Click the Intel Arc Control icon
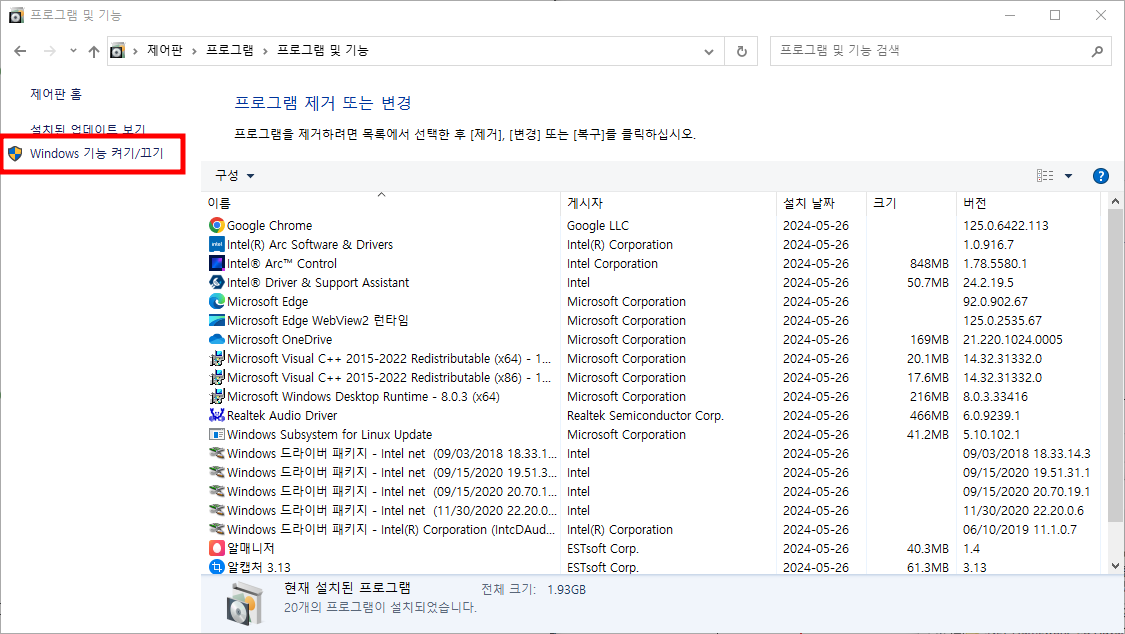Viewport: 1125px width, 634px height. tap(217, 263)
